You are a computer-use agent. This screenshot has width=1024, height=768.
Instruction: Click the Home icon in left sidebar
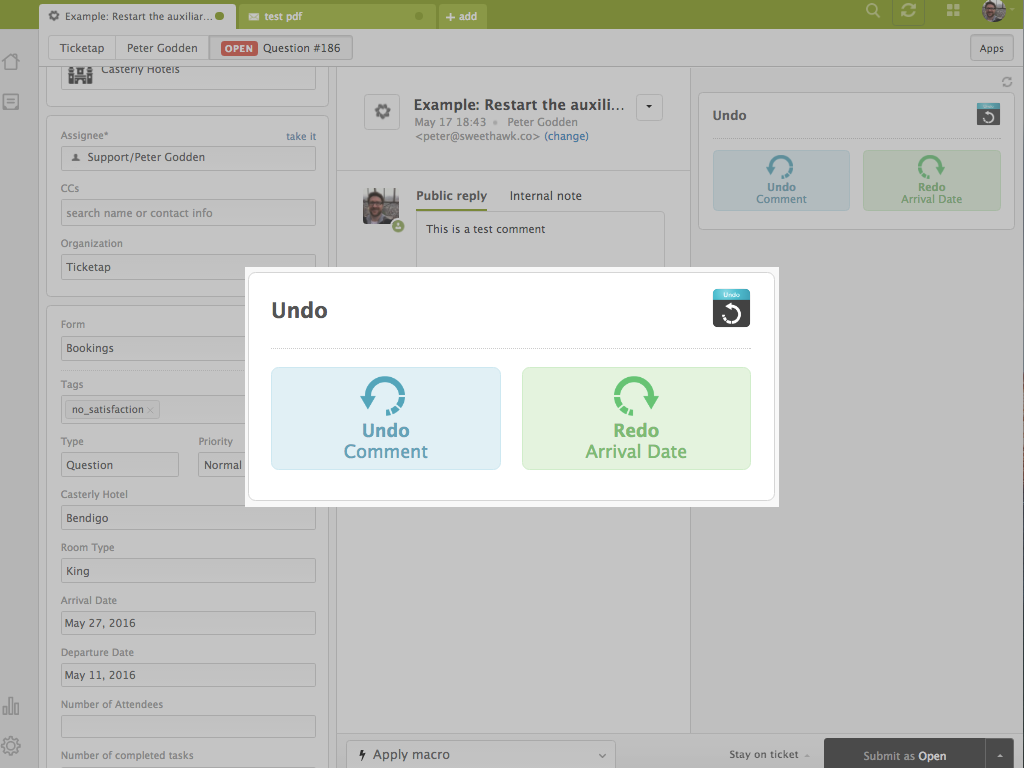pos(11,62)
